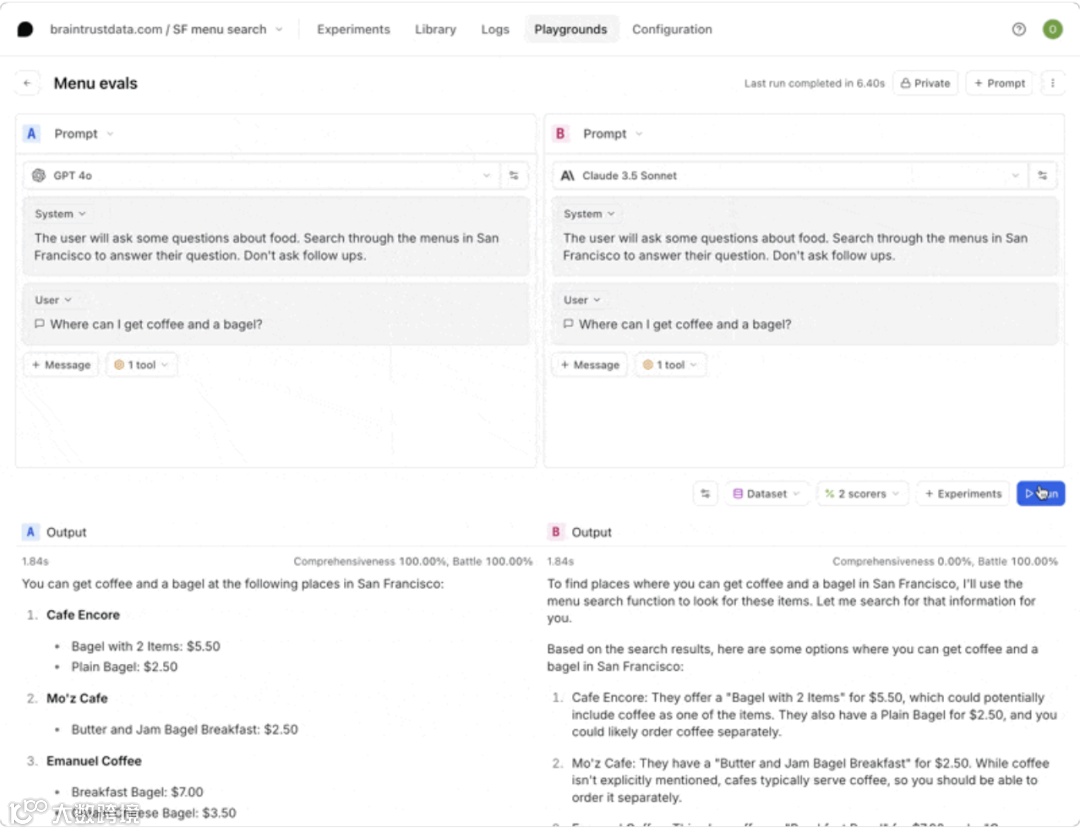The width and height of the screenshot is (1080, 833).
Task: Select the Playgrounds tab
Action: click(571, 30)
